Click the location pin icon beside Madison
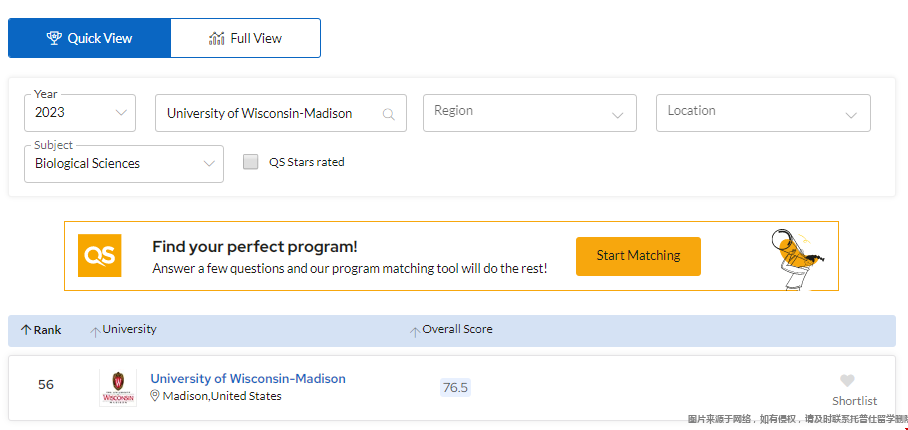The image size is (908, 430). 155,396
